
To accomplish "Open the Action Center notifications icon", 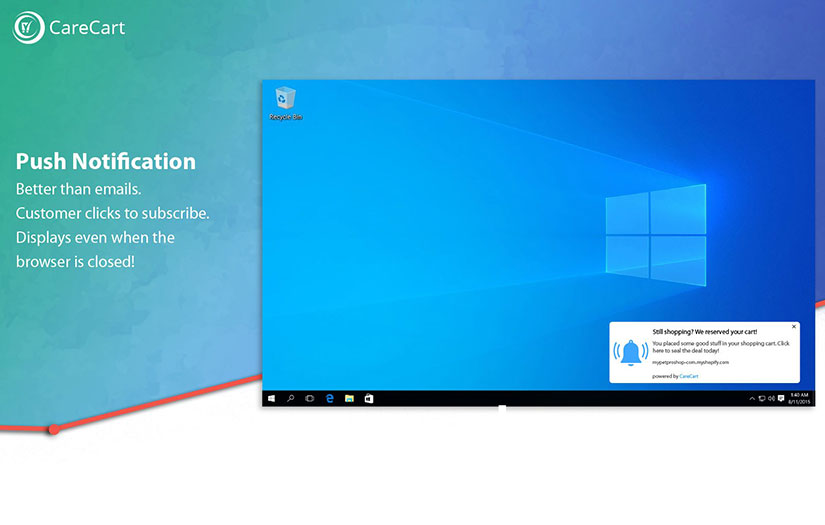I will point(781,398).
